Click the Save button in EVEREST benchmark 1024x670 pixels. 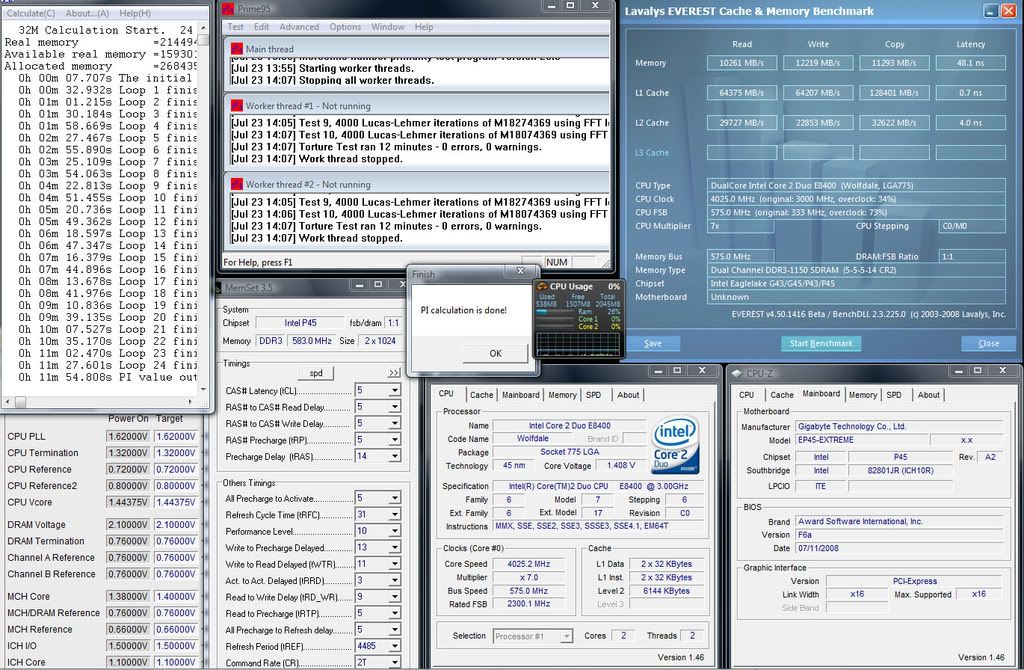(653, 343)
